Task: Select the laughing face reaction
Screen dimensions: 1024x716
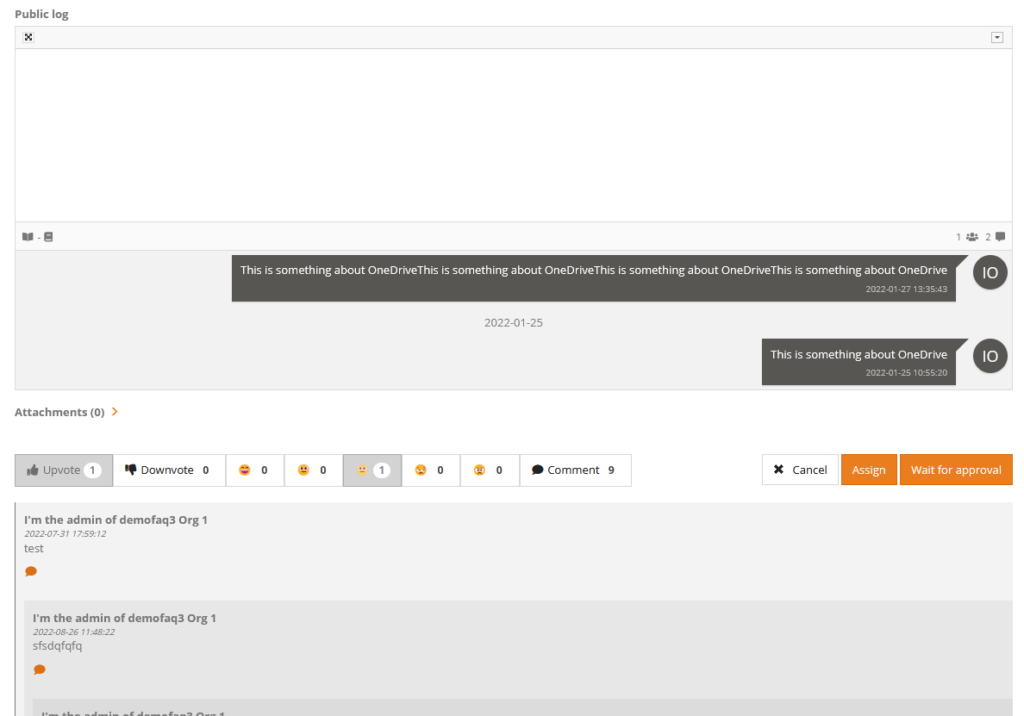Action: click(x=254, y=470)
